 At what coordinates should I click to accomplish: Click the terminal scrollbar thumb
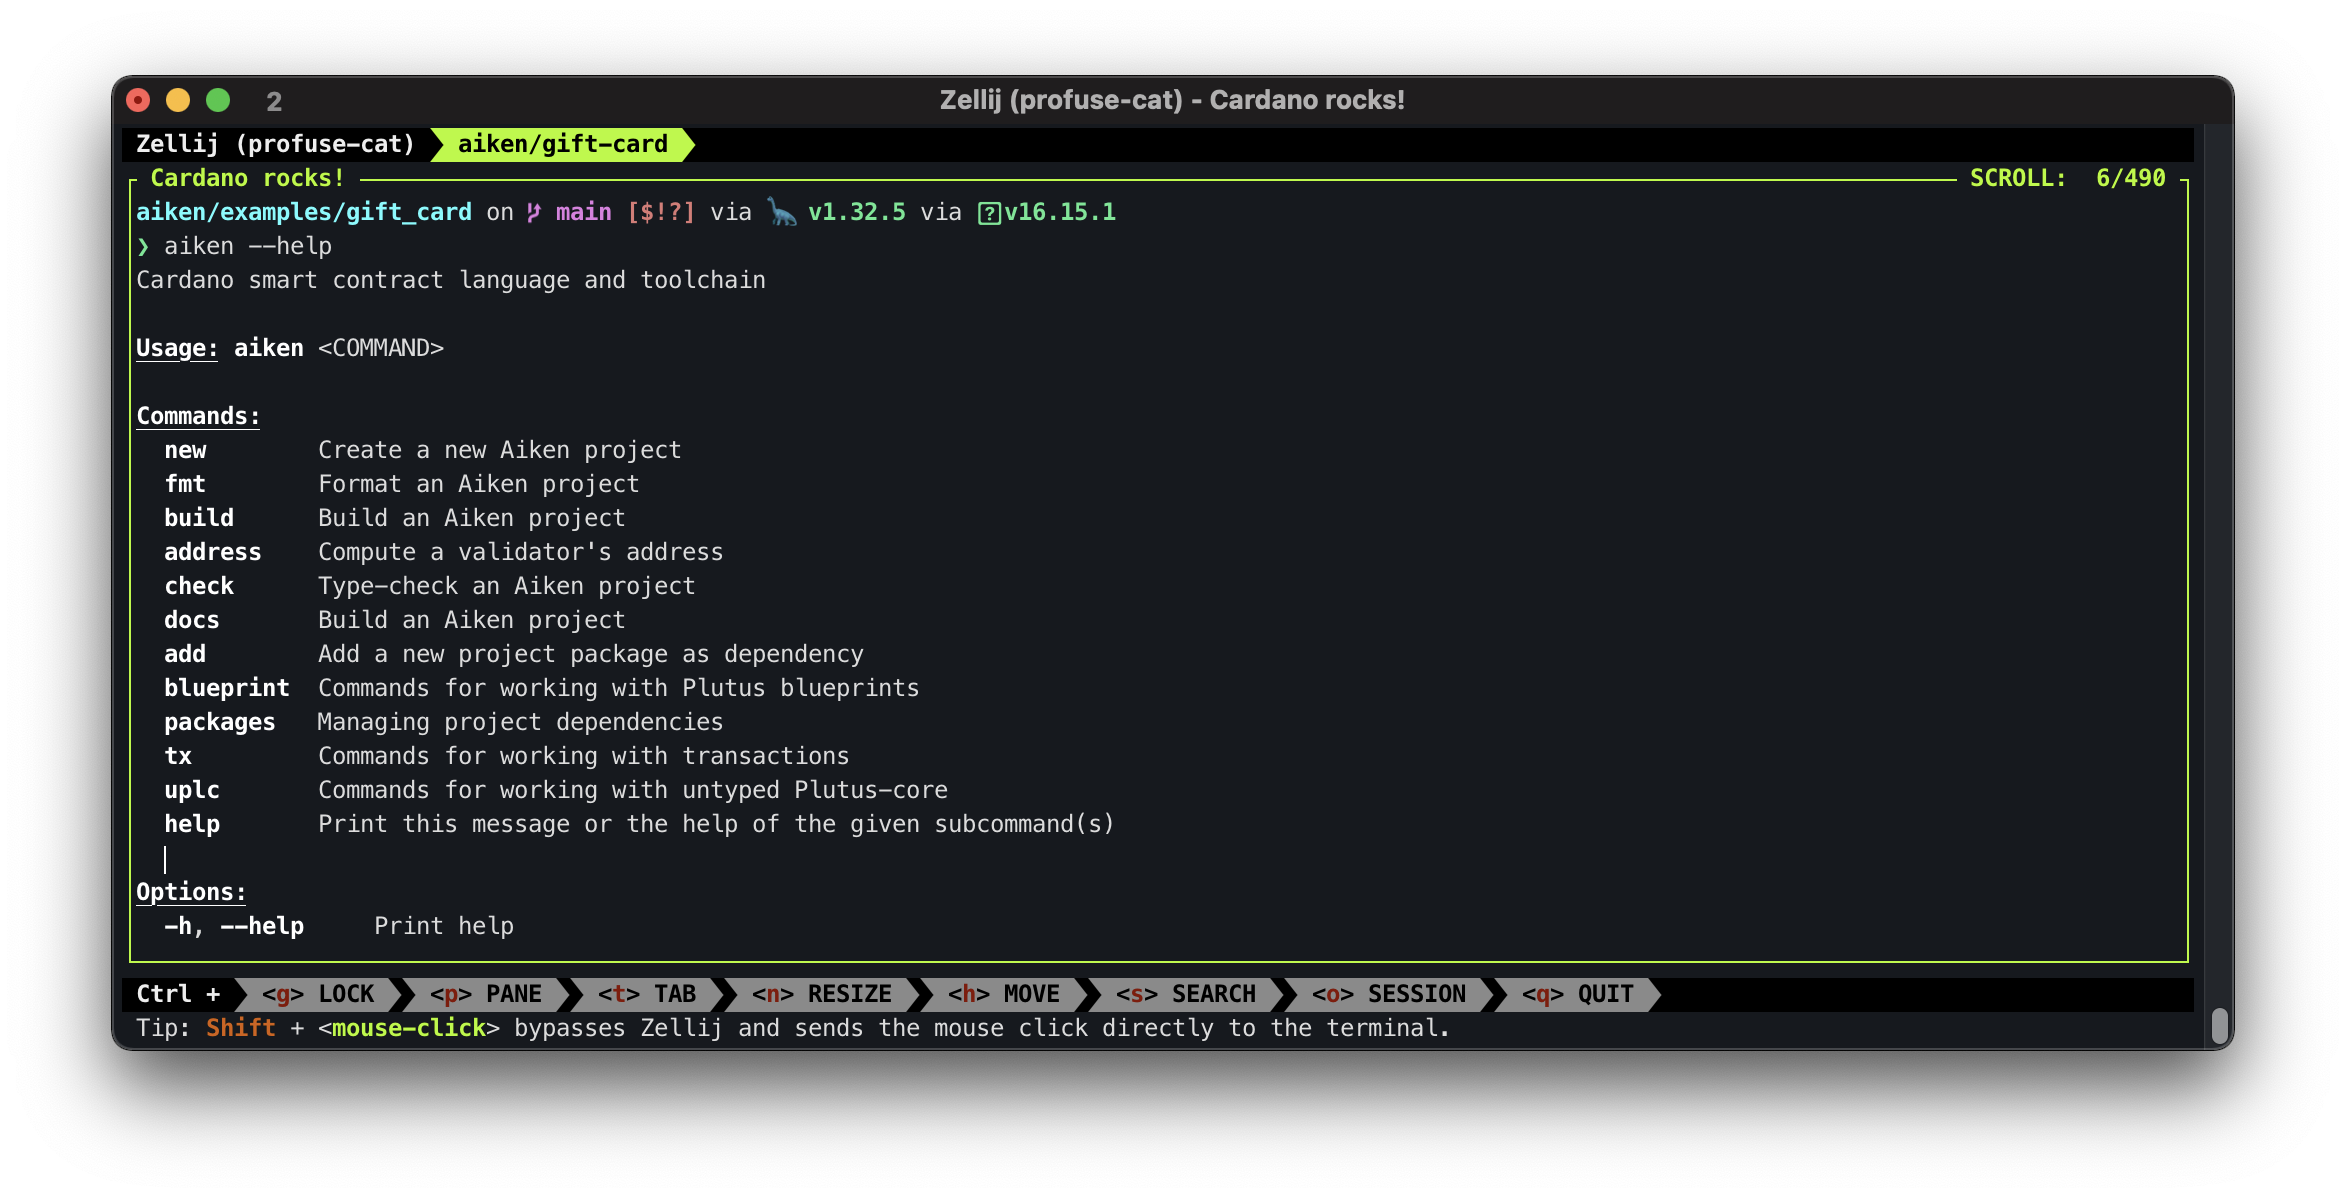click(2219, 1026)
